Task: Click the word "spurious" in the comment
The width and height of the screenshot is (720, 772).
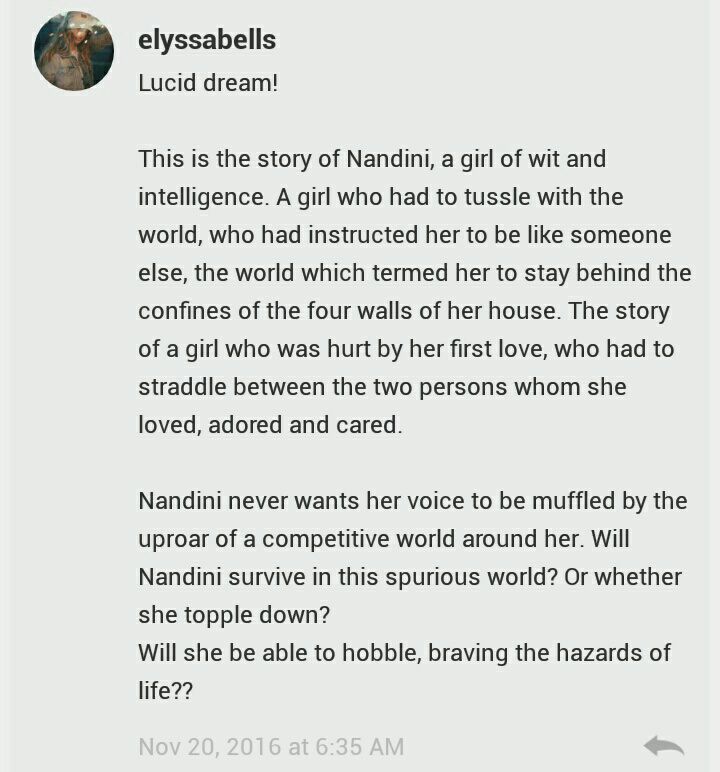Action: [432, 577]
